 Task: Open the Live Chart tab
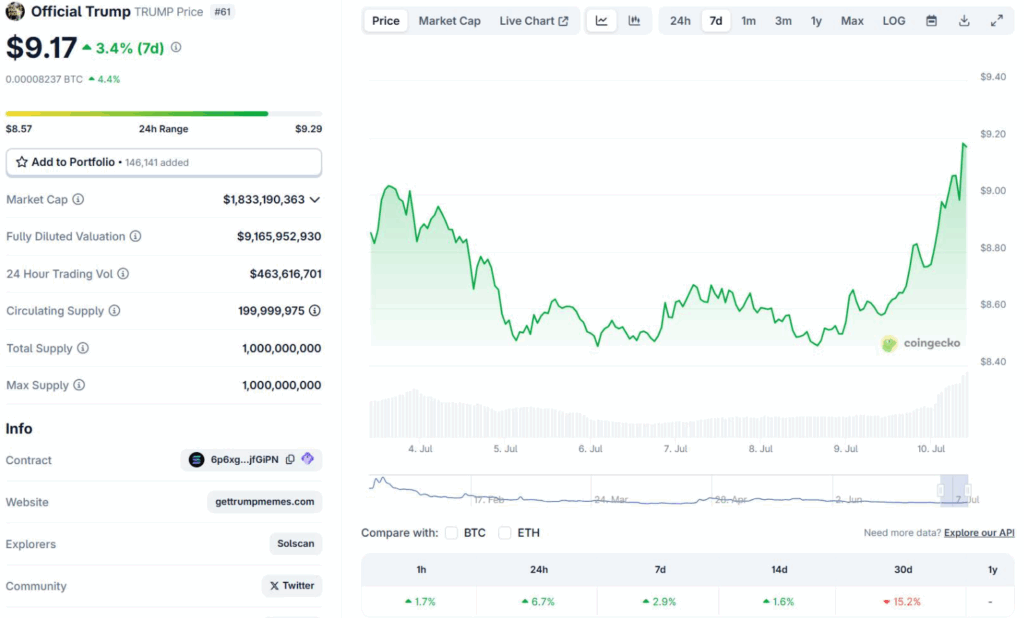tap(534, 21)
